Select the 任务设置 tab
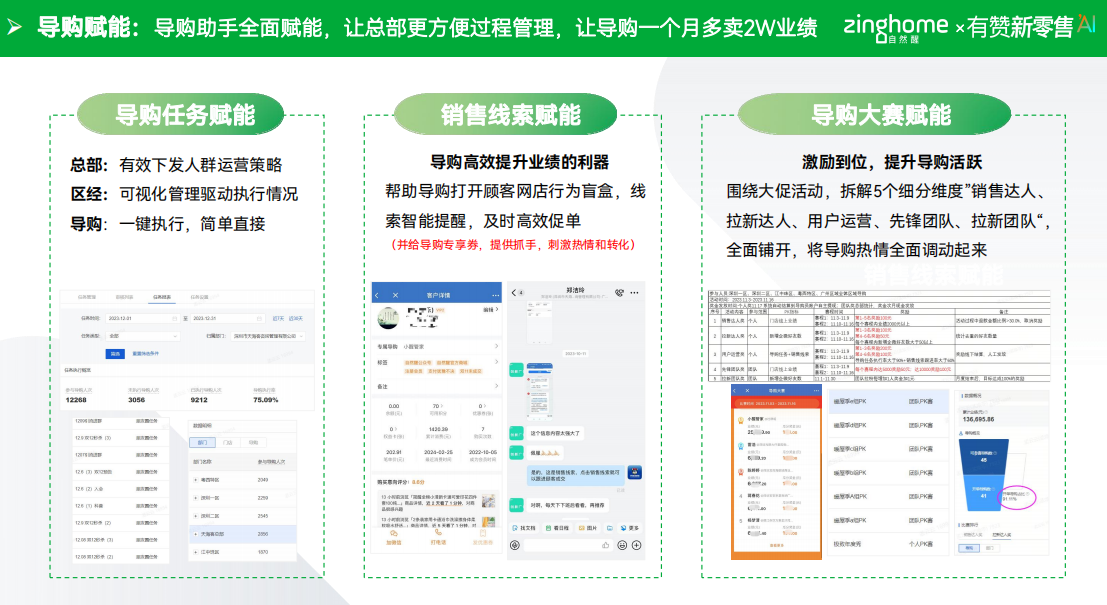 (x=200, y=297)
